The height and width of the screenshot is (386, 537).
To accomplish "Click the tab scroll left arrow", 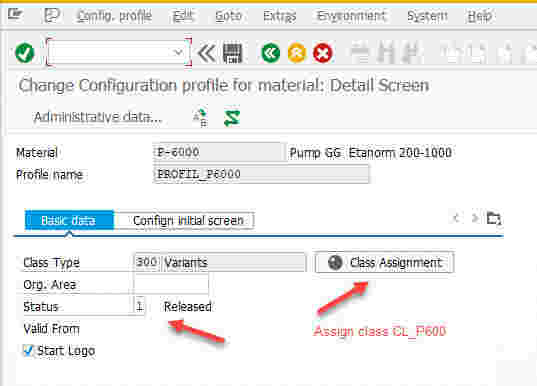I will coord(456,218).
